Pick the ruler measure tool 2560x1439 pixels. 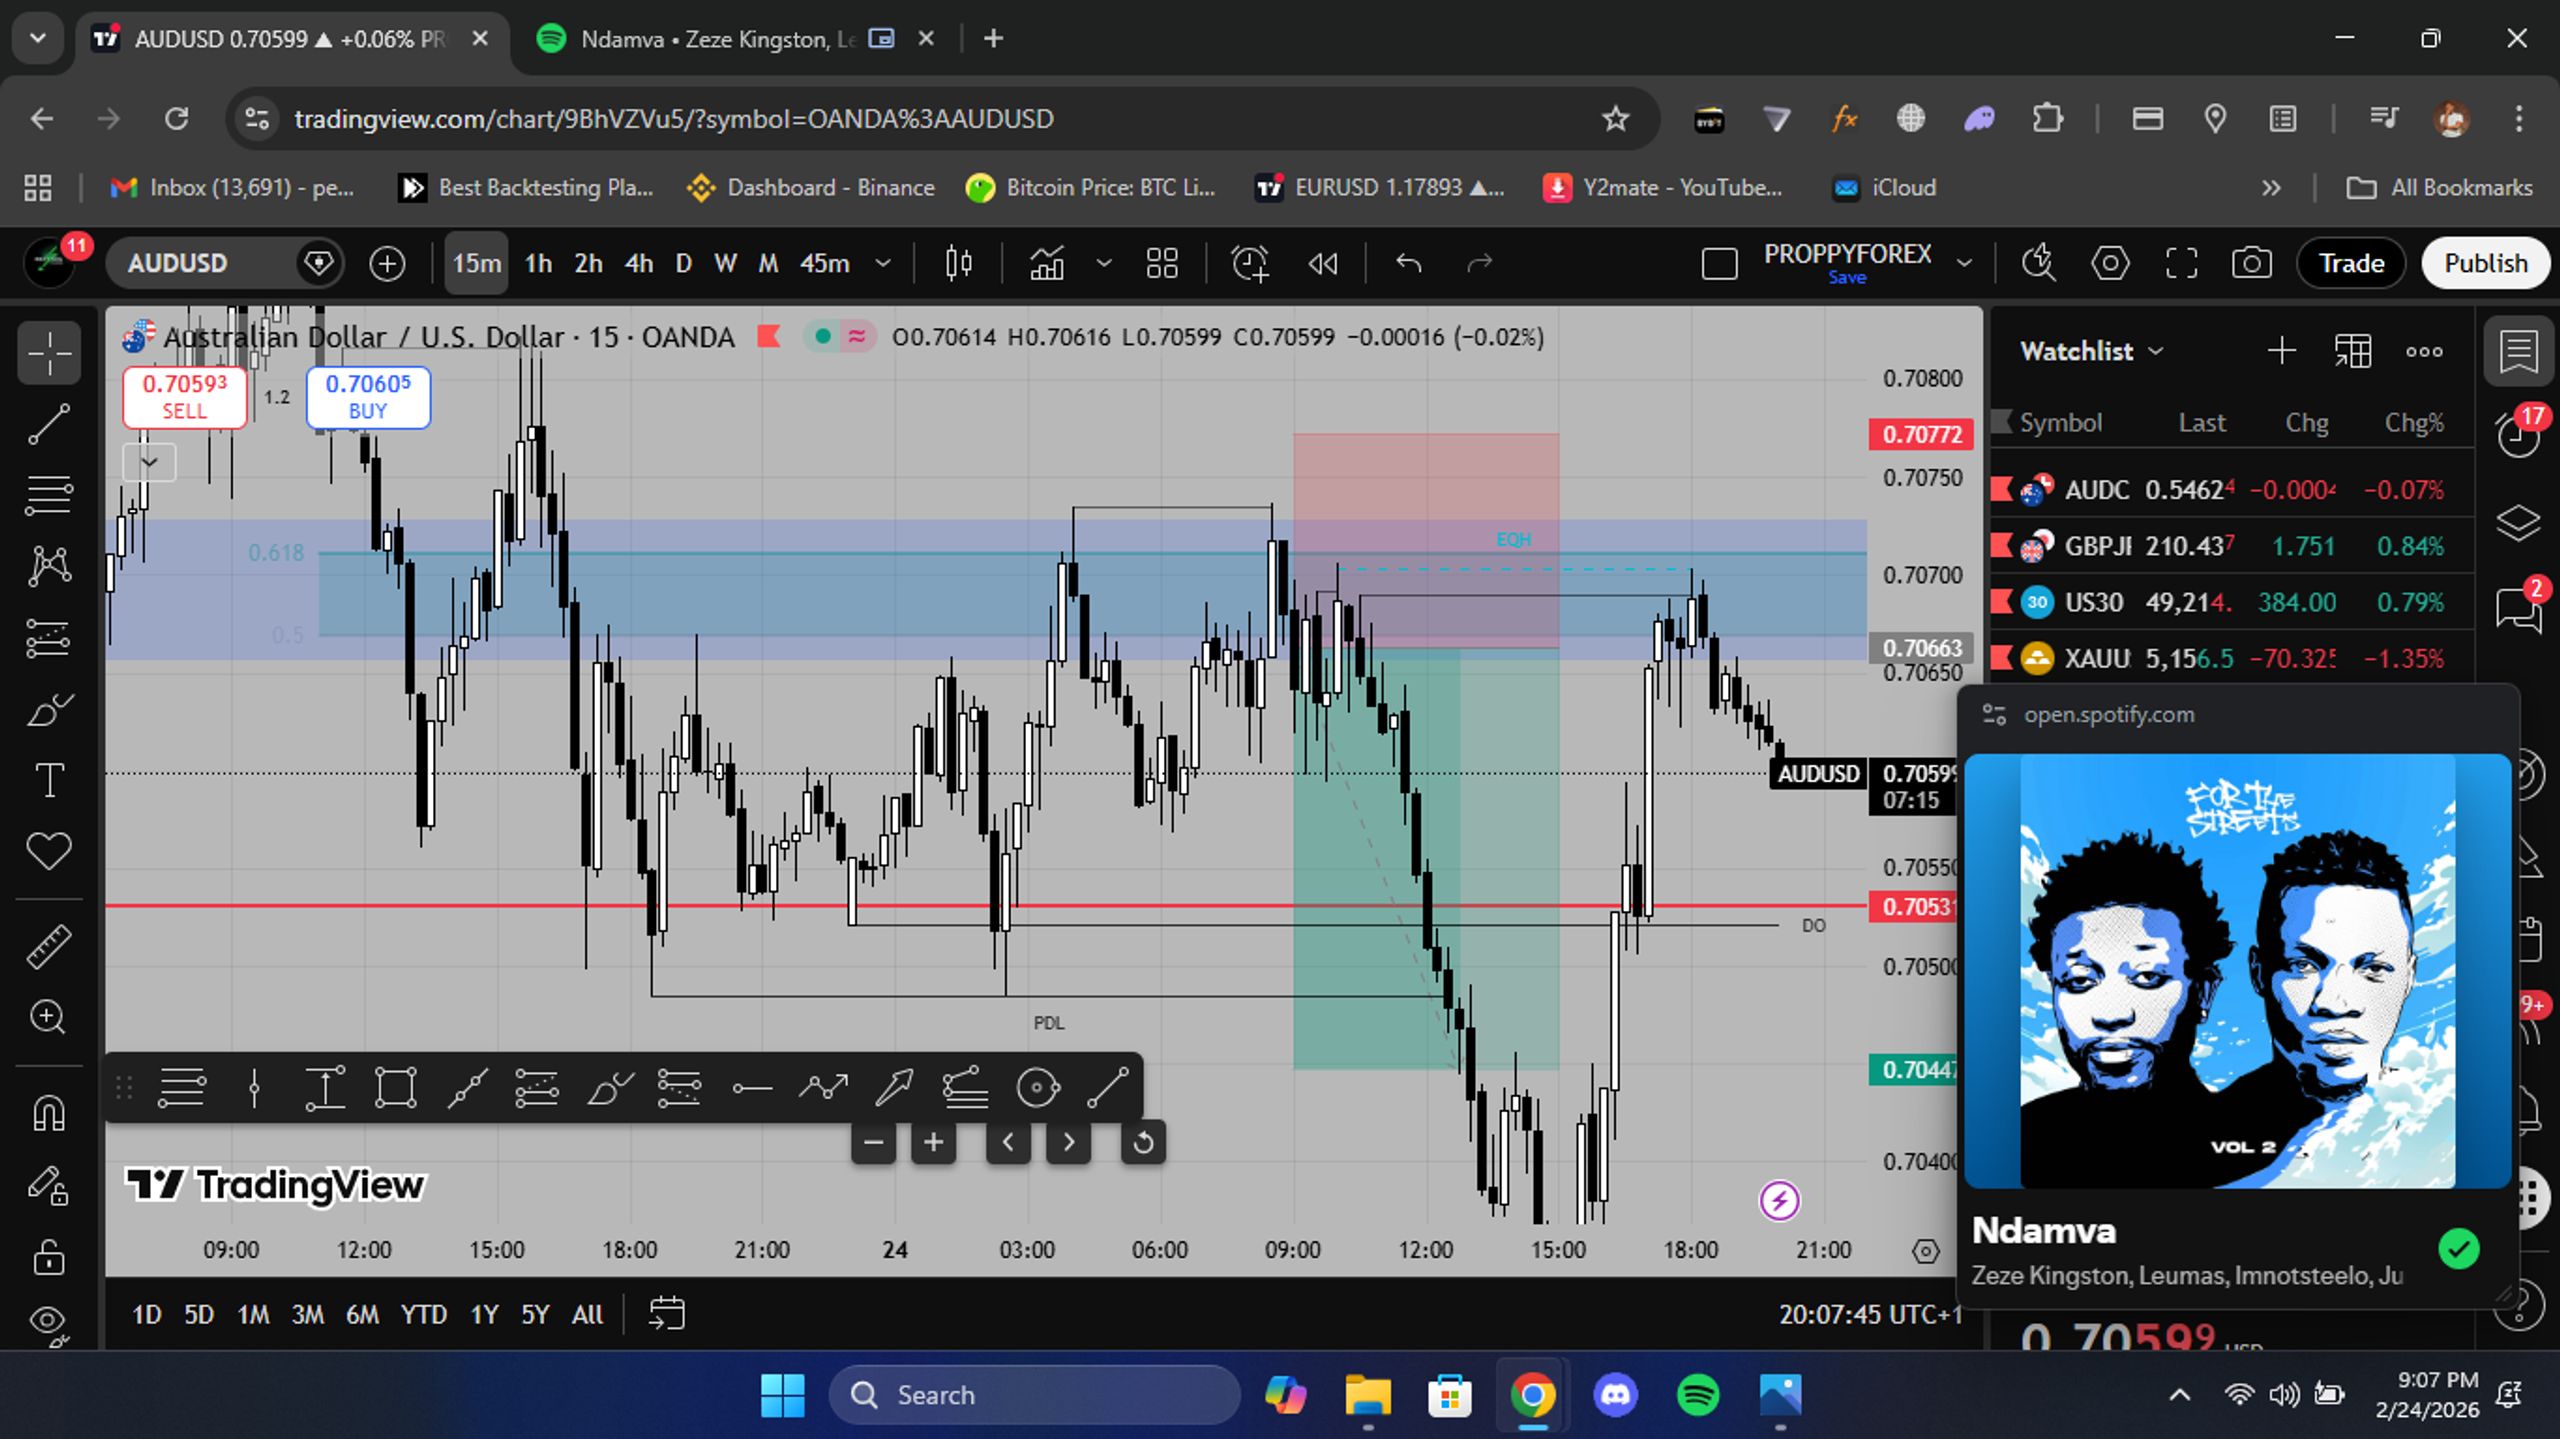pos(48,946)
